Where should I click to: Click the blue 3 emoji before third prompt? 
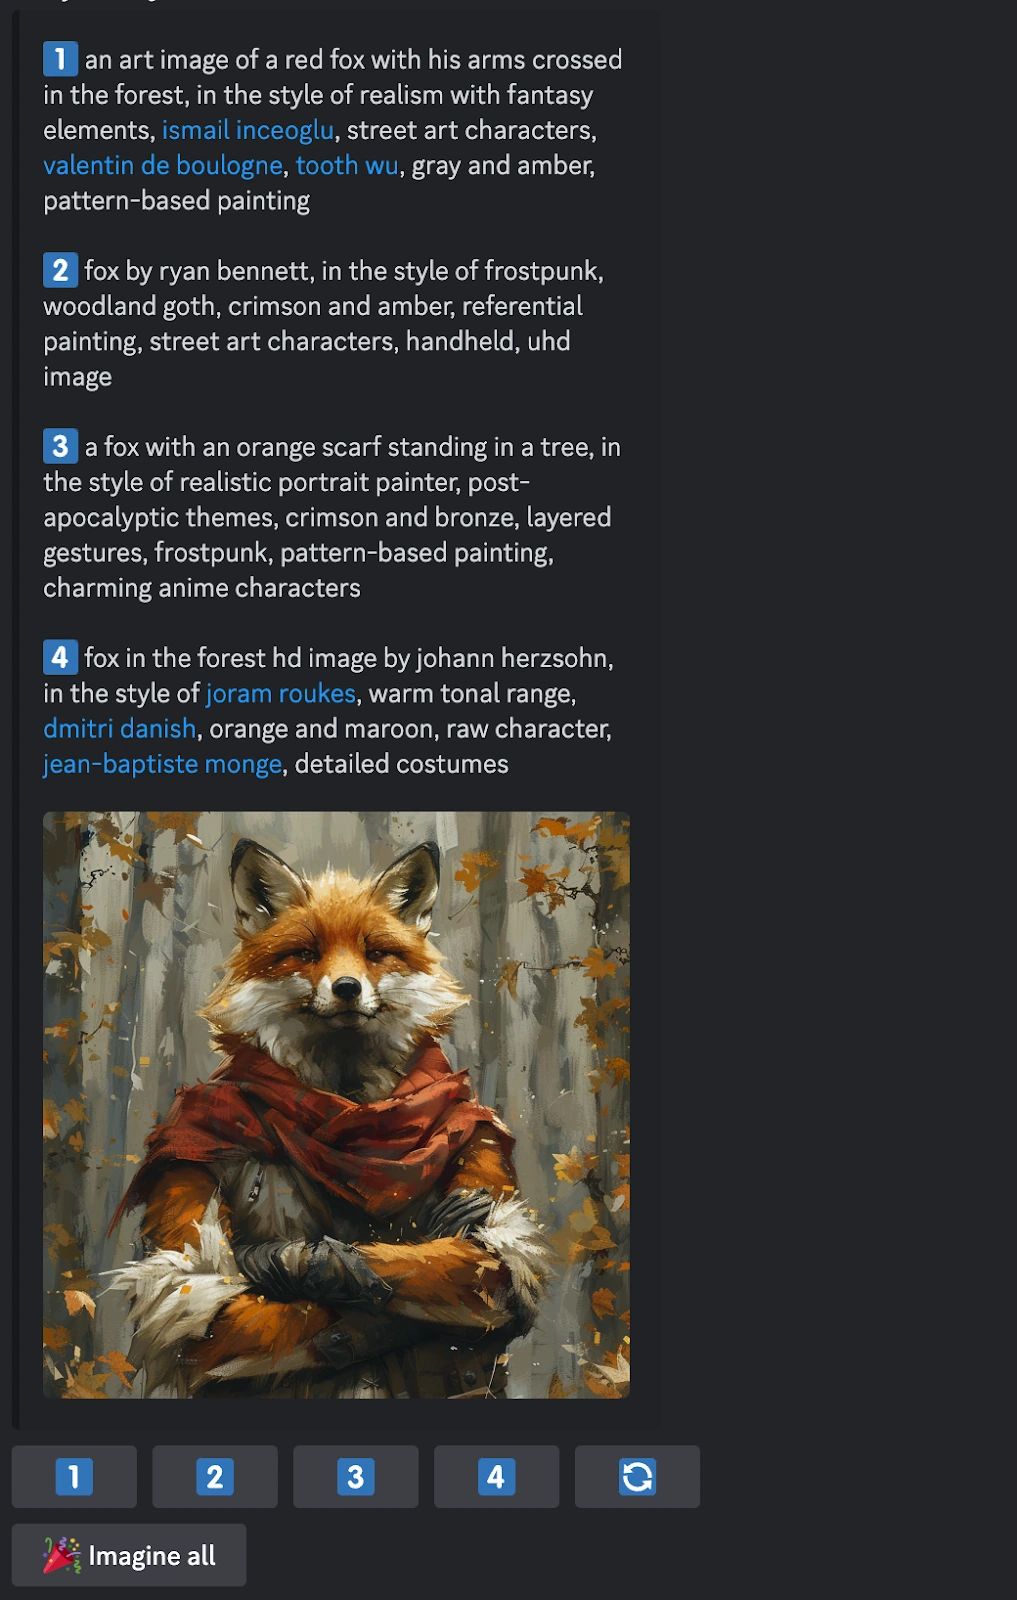[60, 446]
